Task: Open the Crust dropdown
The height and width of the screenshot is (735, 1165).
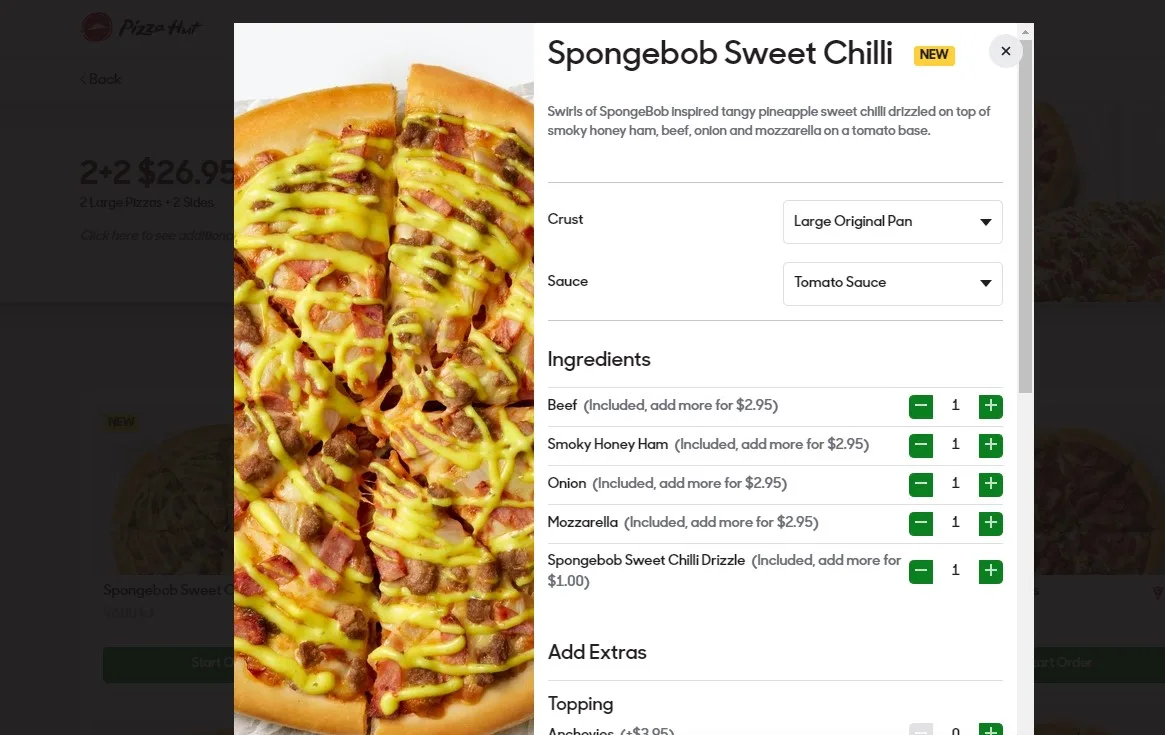Action: 892,222
